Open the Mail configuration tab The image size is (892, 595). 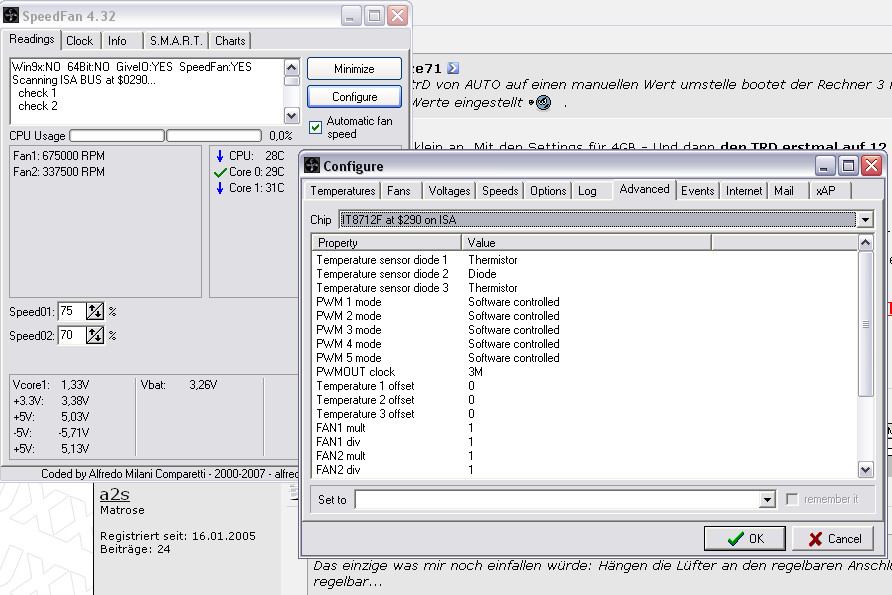point(783,191)
